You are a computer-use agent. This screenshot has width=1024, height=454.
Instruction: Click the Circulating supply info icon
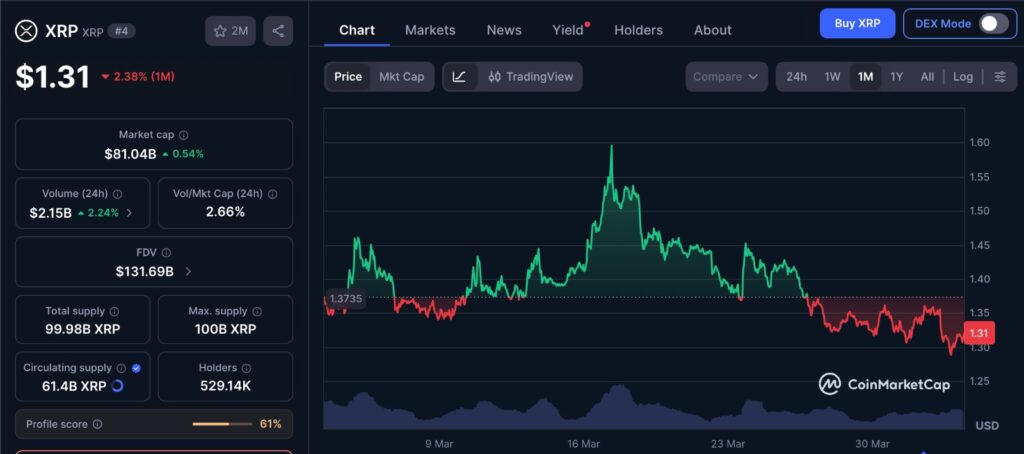pos(121,368)
